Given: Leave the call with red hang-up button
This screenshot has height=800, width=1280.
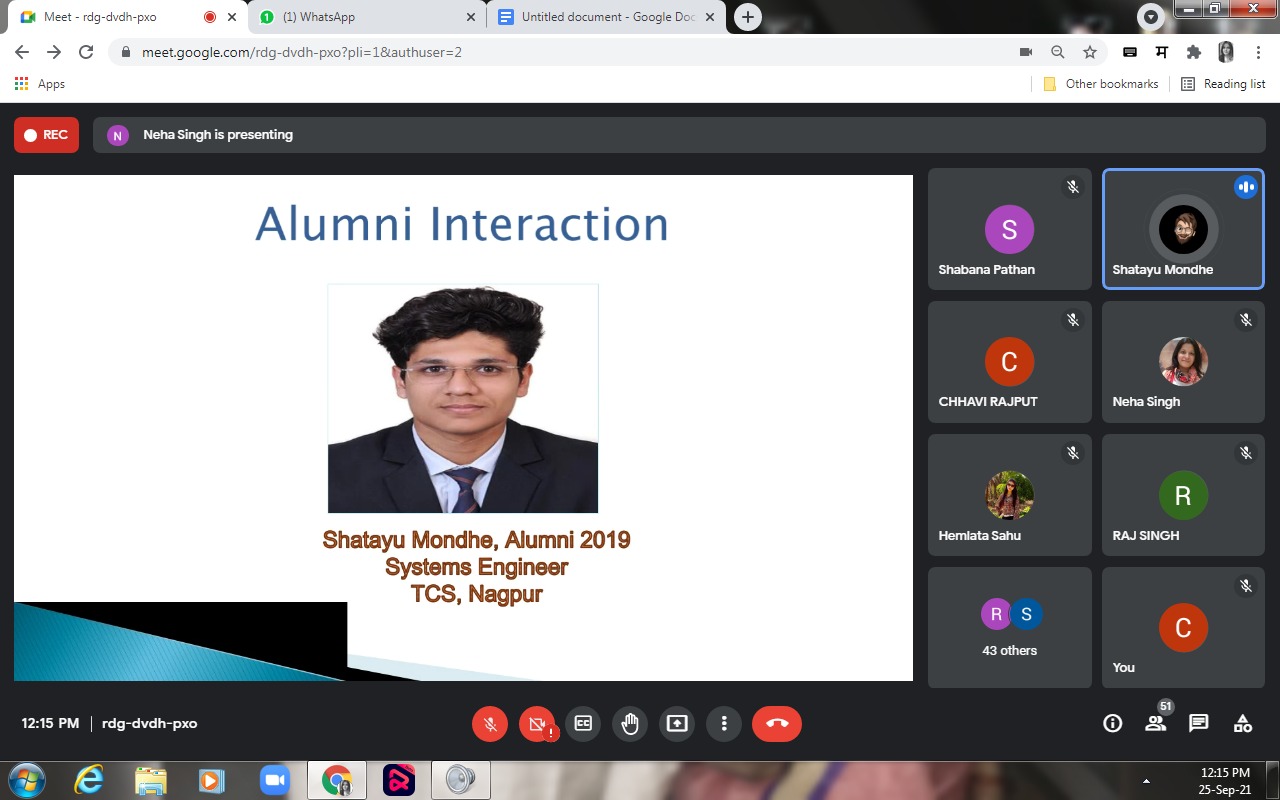Looking at the screenshot, I should [777, 724].
